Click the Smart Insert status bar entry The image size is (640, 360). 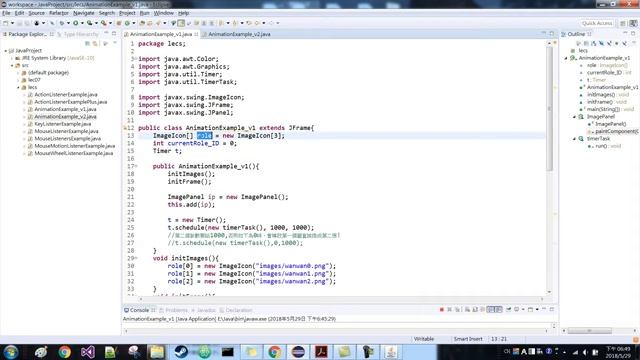[468, 339]
